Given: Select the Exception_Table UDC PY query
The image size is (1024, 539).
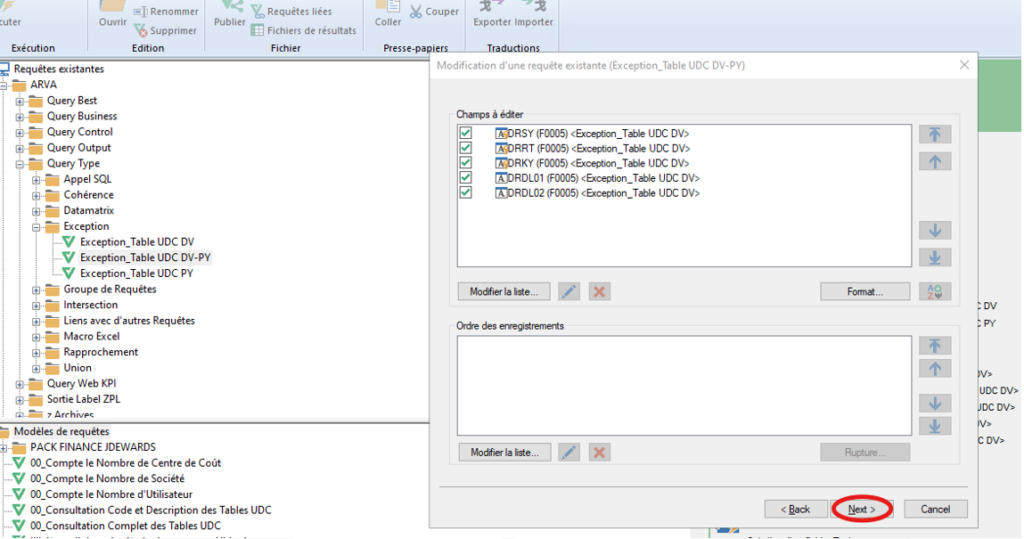Looking at the screenshot, I should [137, 273].
